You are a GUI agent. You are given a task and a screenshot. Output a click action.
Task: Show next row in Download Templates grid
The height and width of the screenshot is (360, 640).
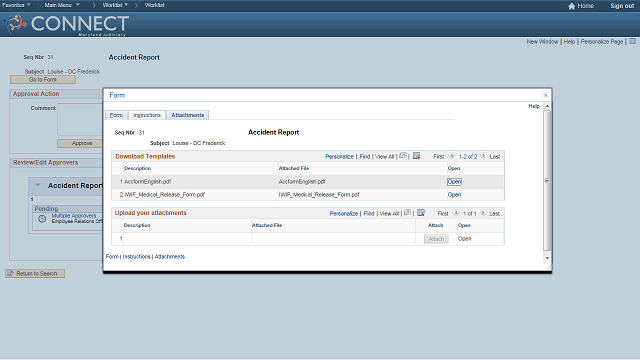483,156
